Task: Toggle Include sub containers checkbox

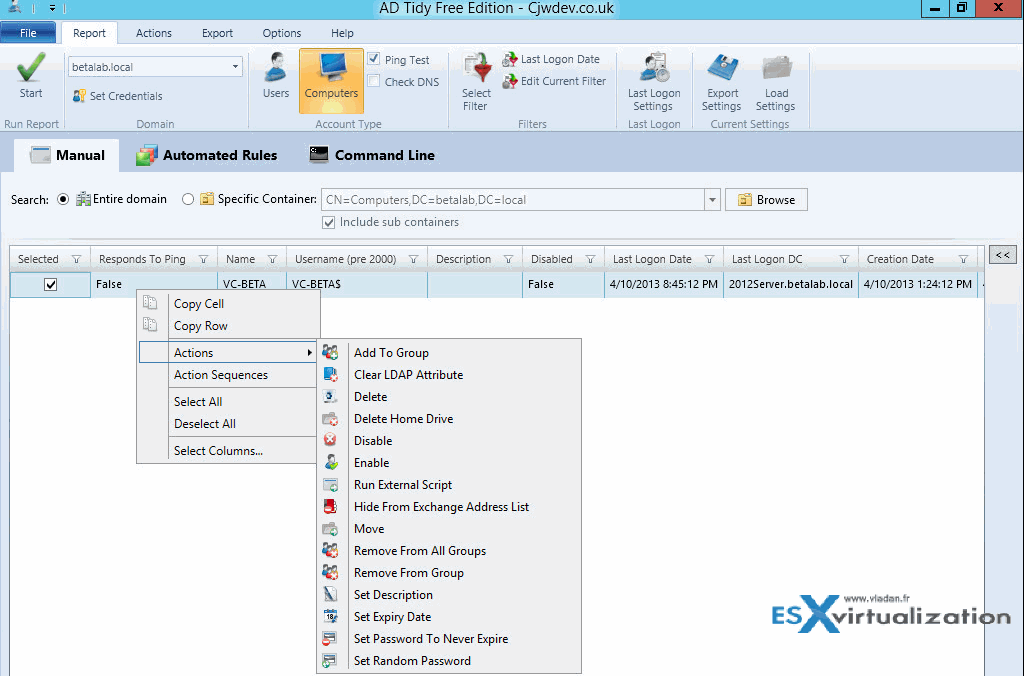Action: pyautogui.click(x=328, y=222)
